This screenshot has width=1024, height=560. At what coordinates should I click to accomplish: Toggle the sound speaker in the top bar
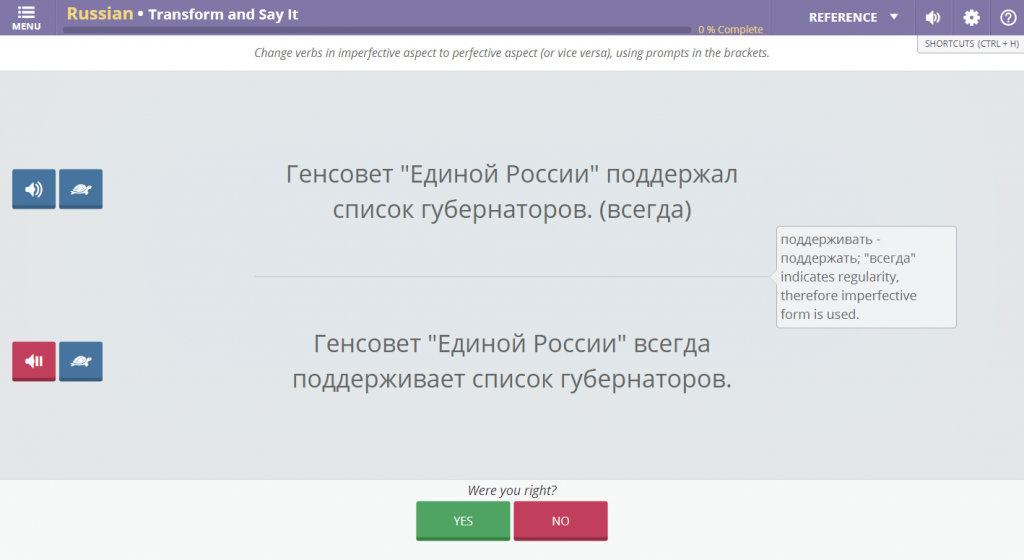(933, 17)
